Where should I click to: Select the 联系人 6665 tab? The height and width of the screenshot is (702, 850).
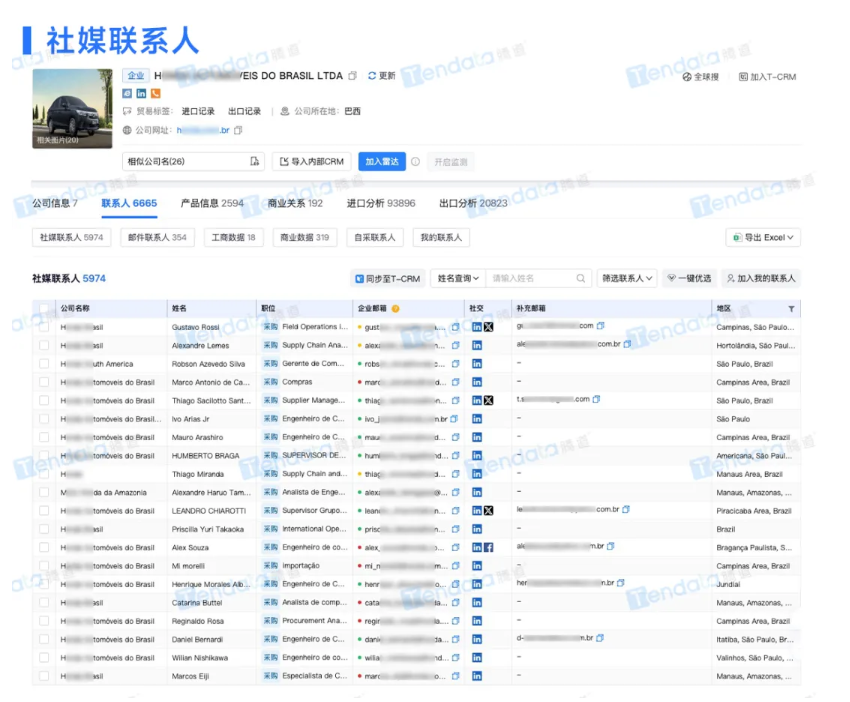129,203
